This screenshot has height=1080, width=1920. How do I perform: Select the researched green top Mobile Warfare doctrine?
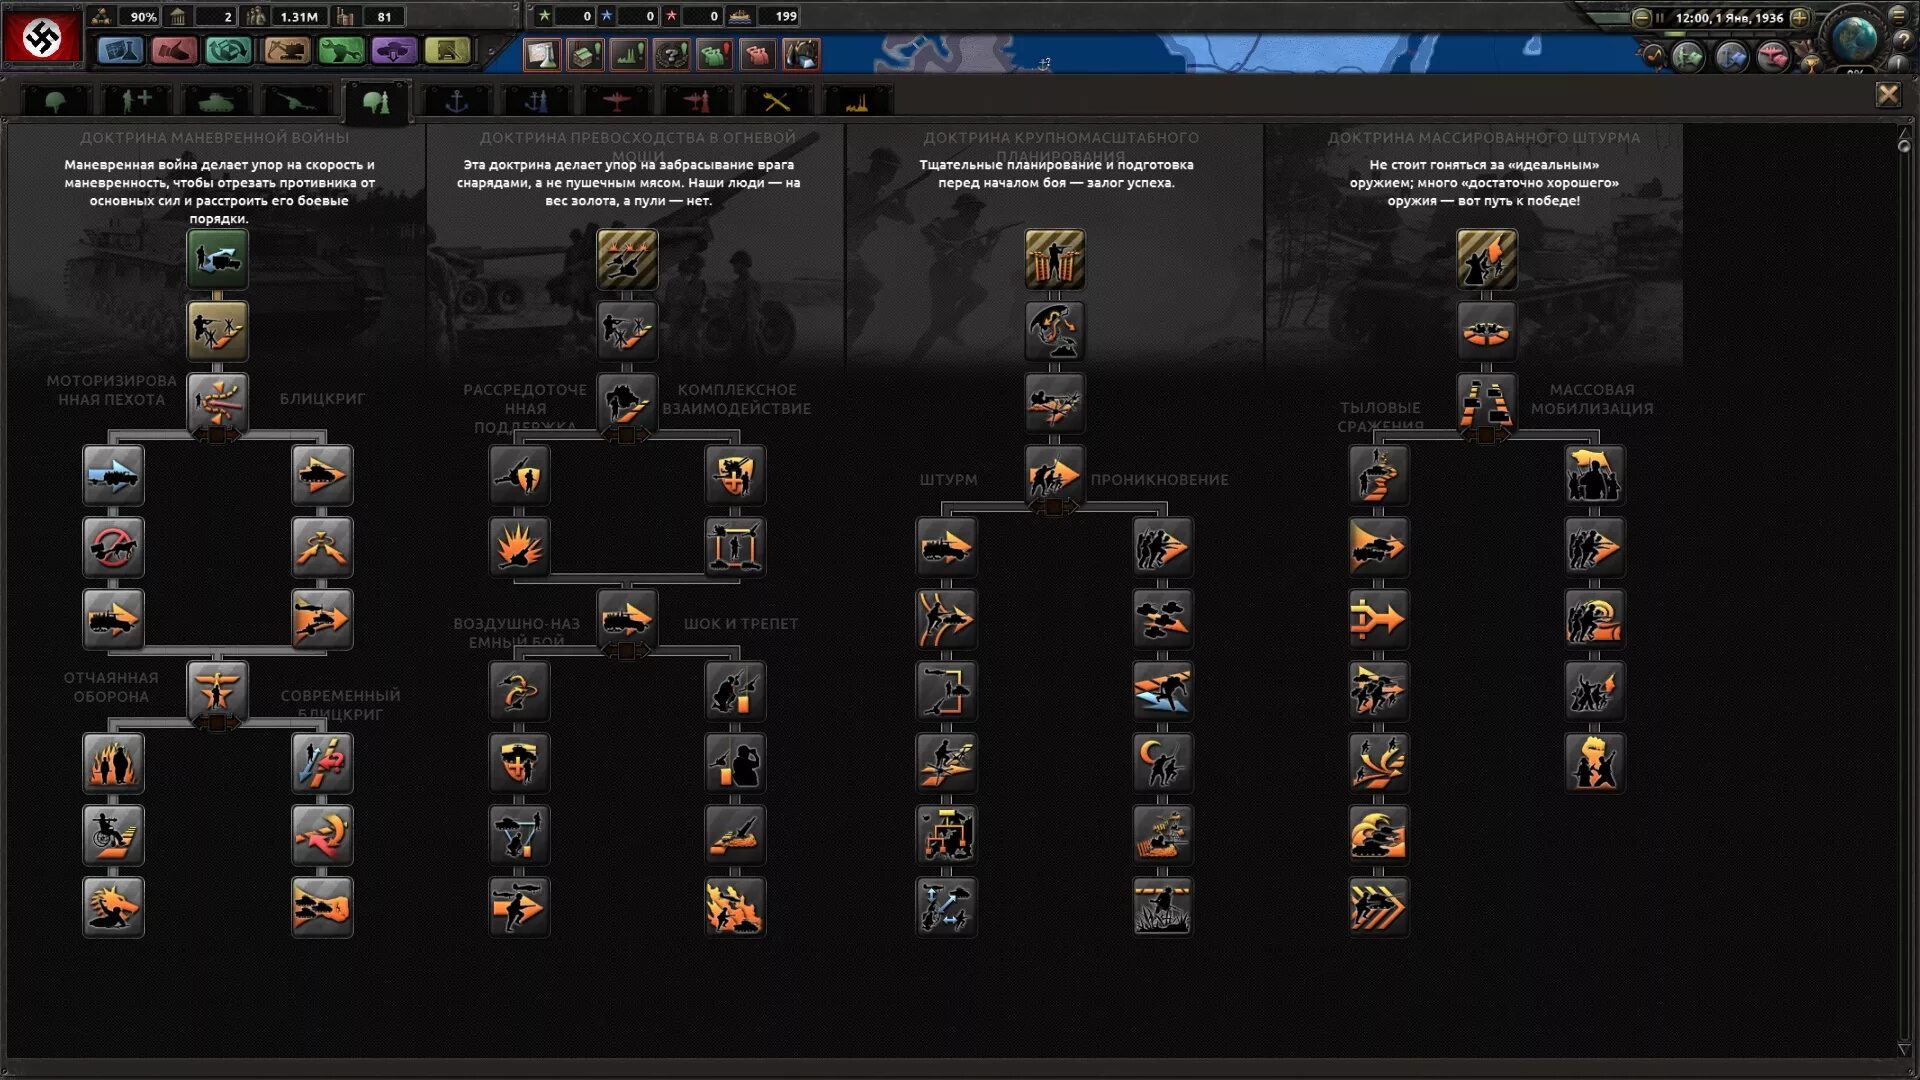click(217, 259)
